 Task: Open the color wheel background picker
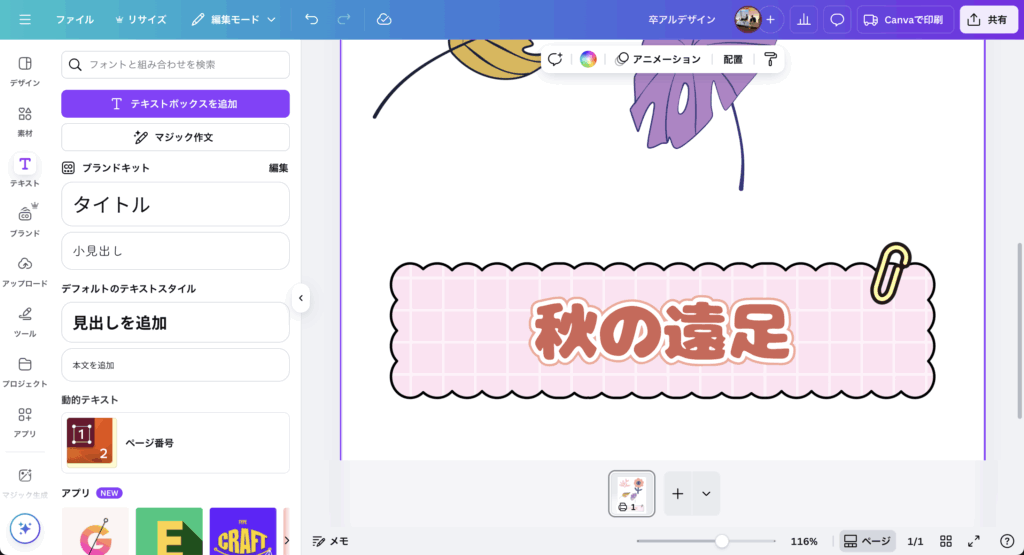(588, 59)
